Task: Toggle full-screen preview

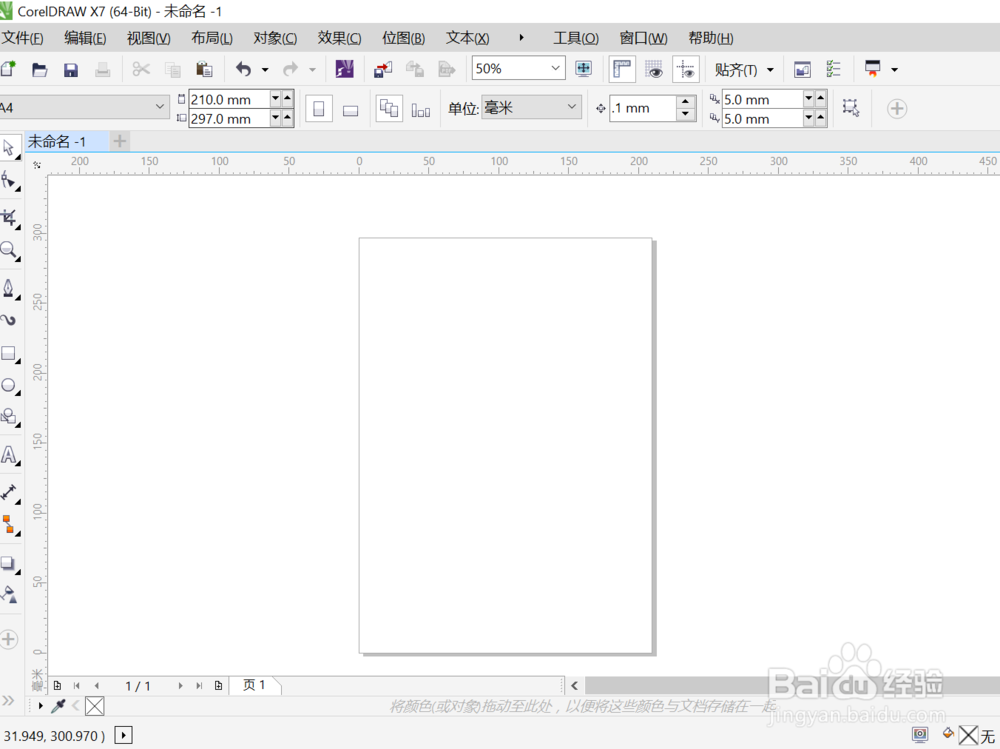Action: coord(584,69)
